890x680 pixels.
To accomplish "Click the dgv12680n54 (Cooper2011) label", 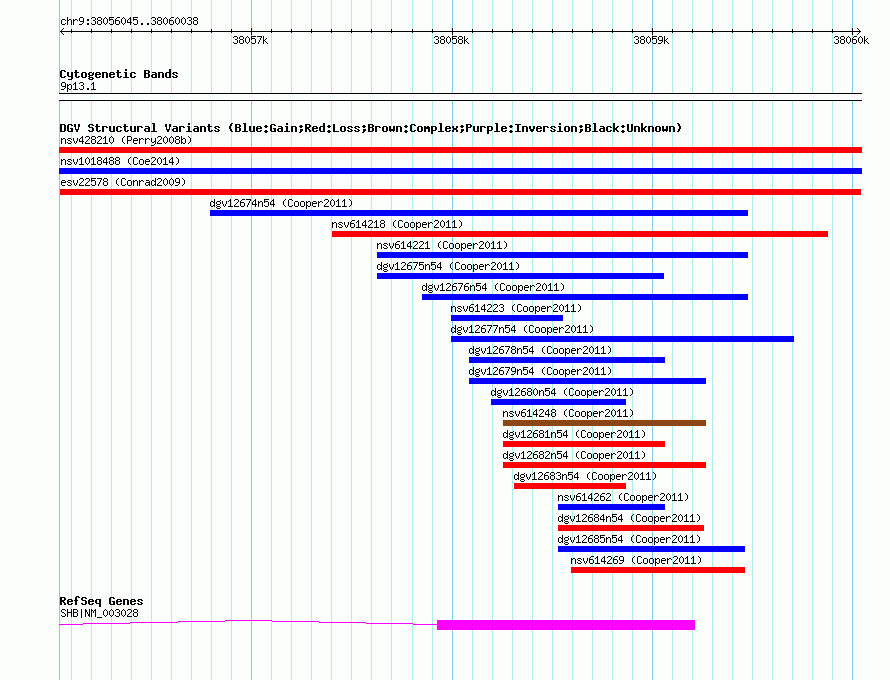I will click(x=562, y=392).
